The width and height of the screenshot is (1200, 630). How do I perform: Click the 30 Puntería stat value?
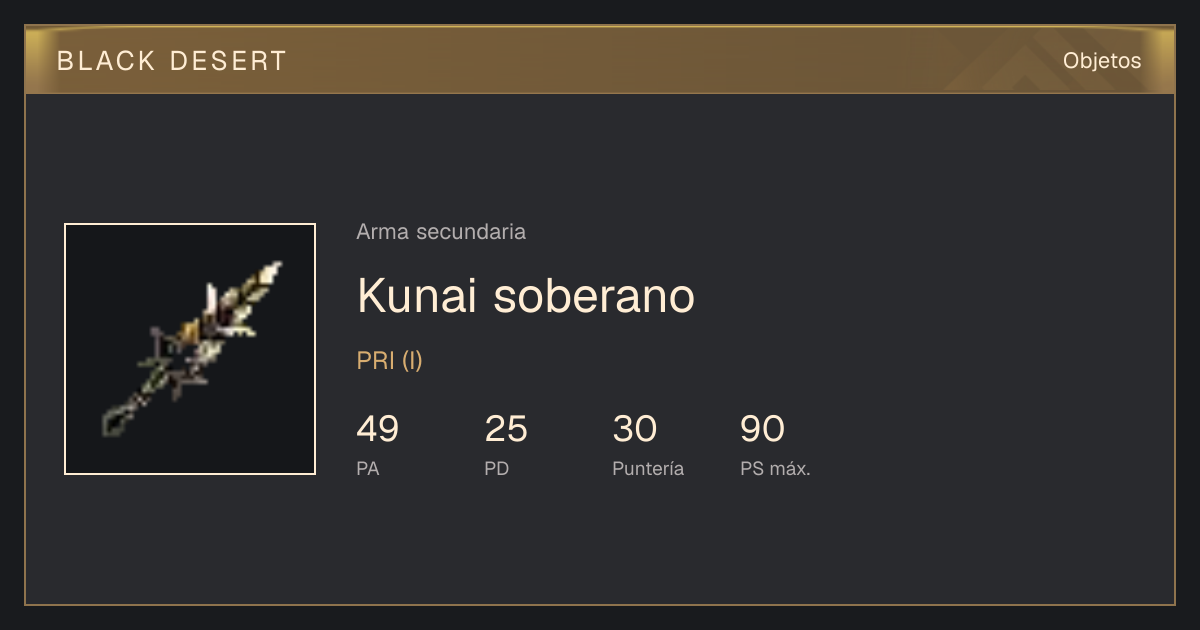(x=634, y=429)
